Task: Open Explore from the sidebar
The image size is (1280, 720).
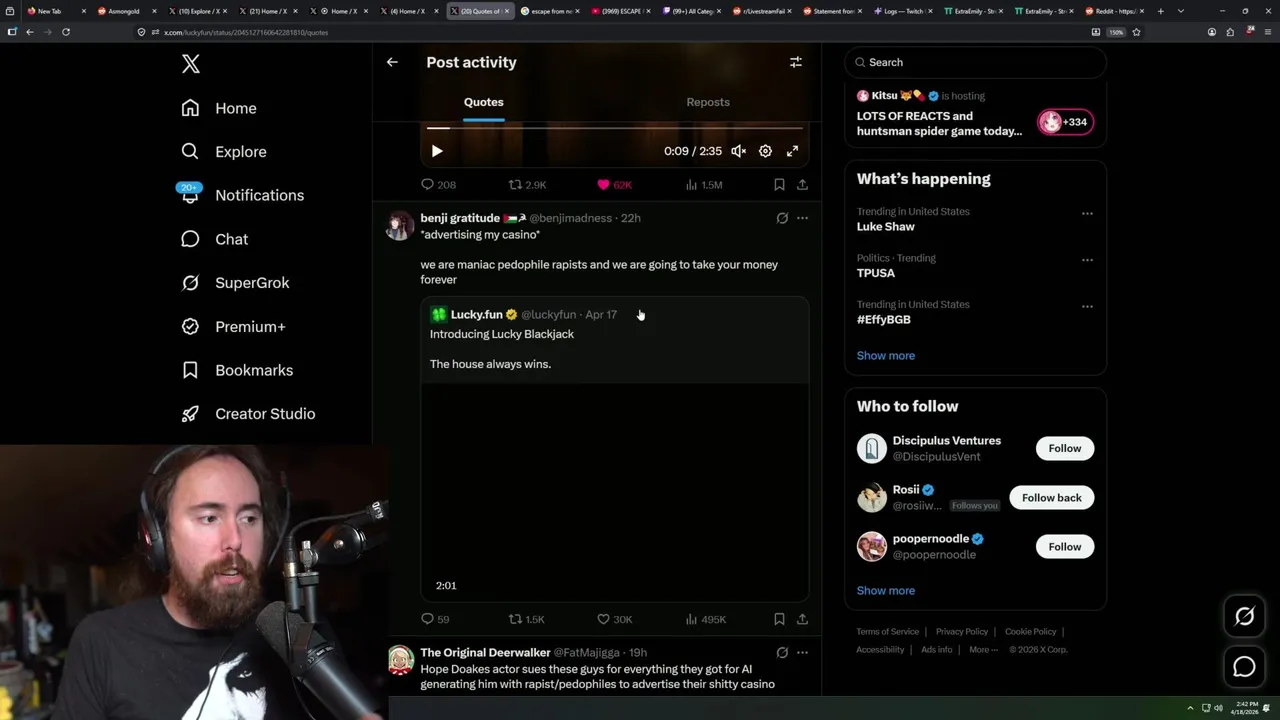Action: [x=224, y=152]
